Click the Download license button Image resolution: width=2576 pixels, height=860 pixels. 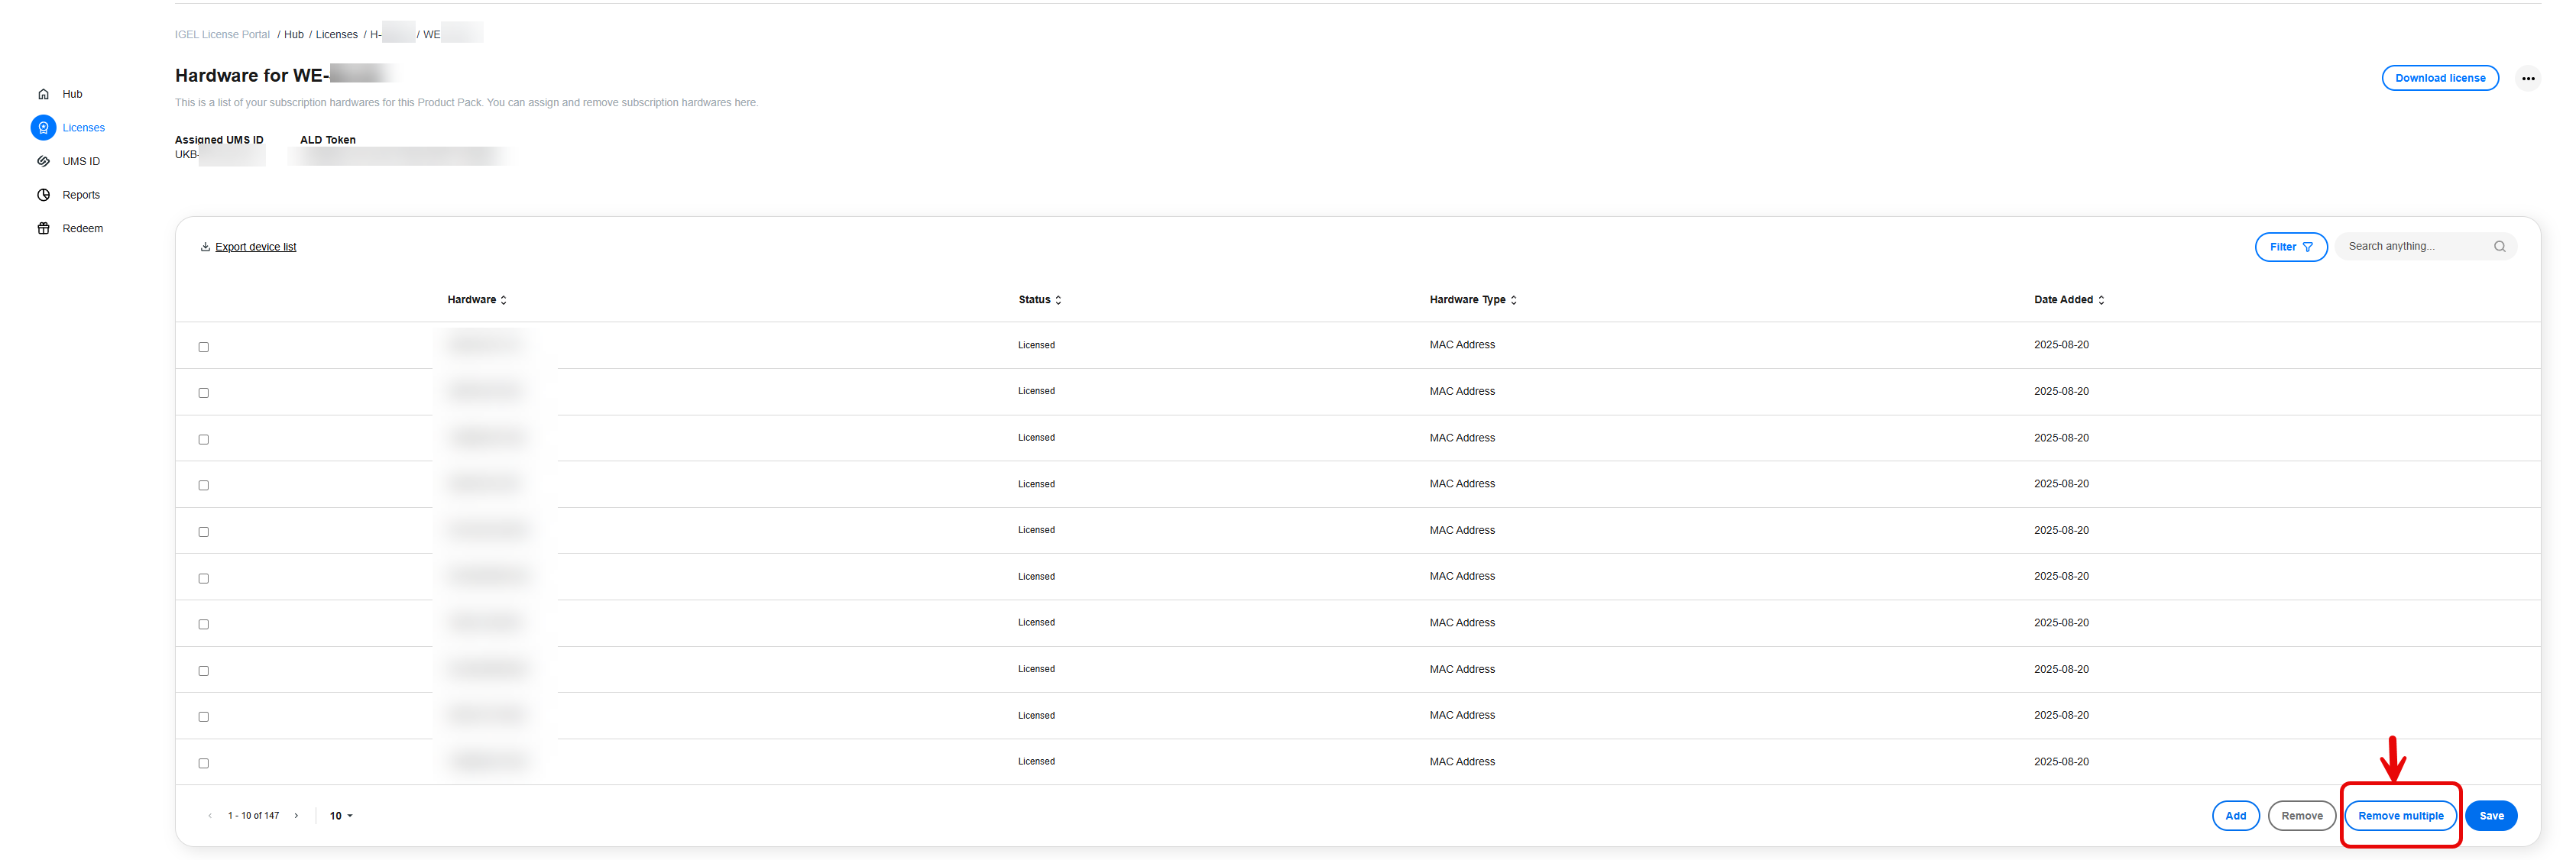pyautogui.click(x=2439, y=78)
